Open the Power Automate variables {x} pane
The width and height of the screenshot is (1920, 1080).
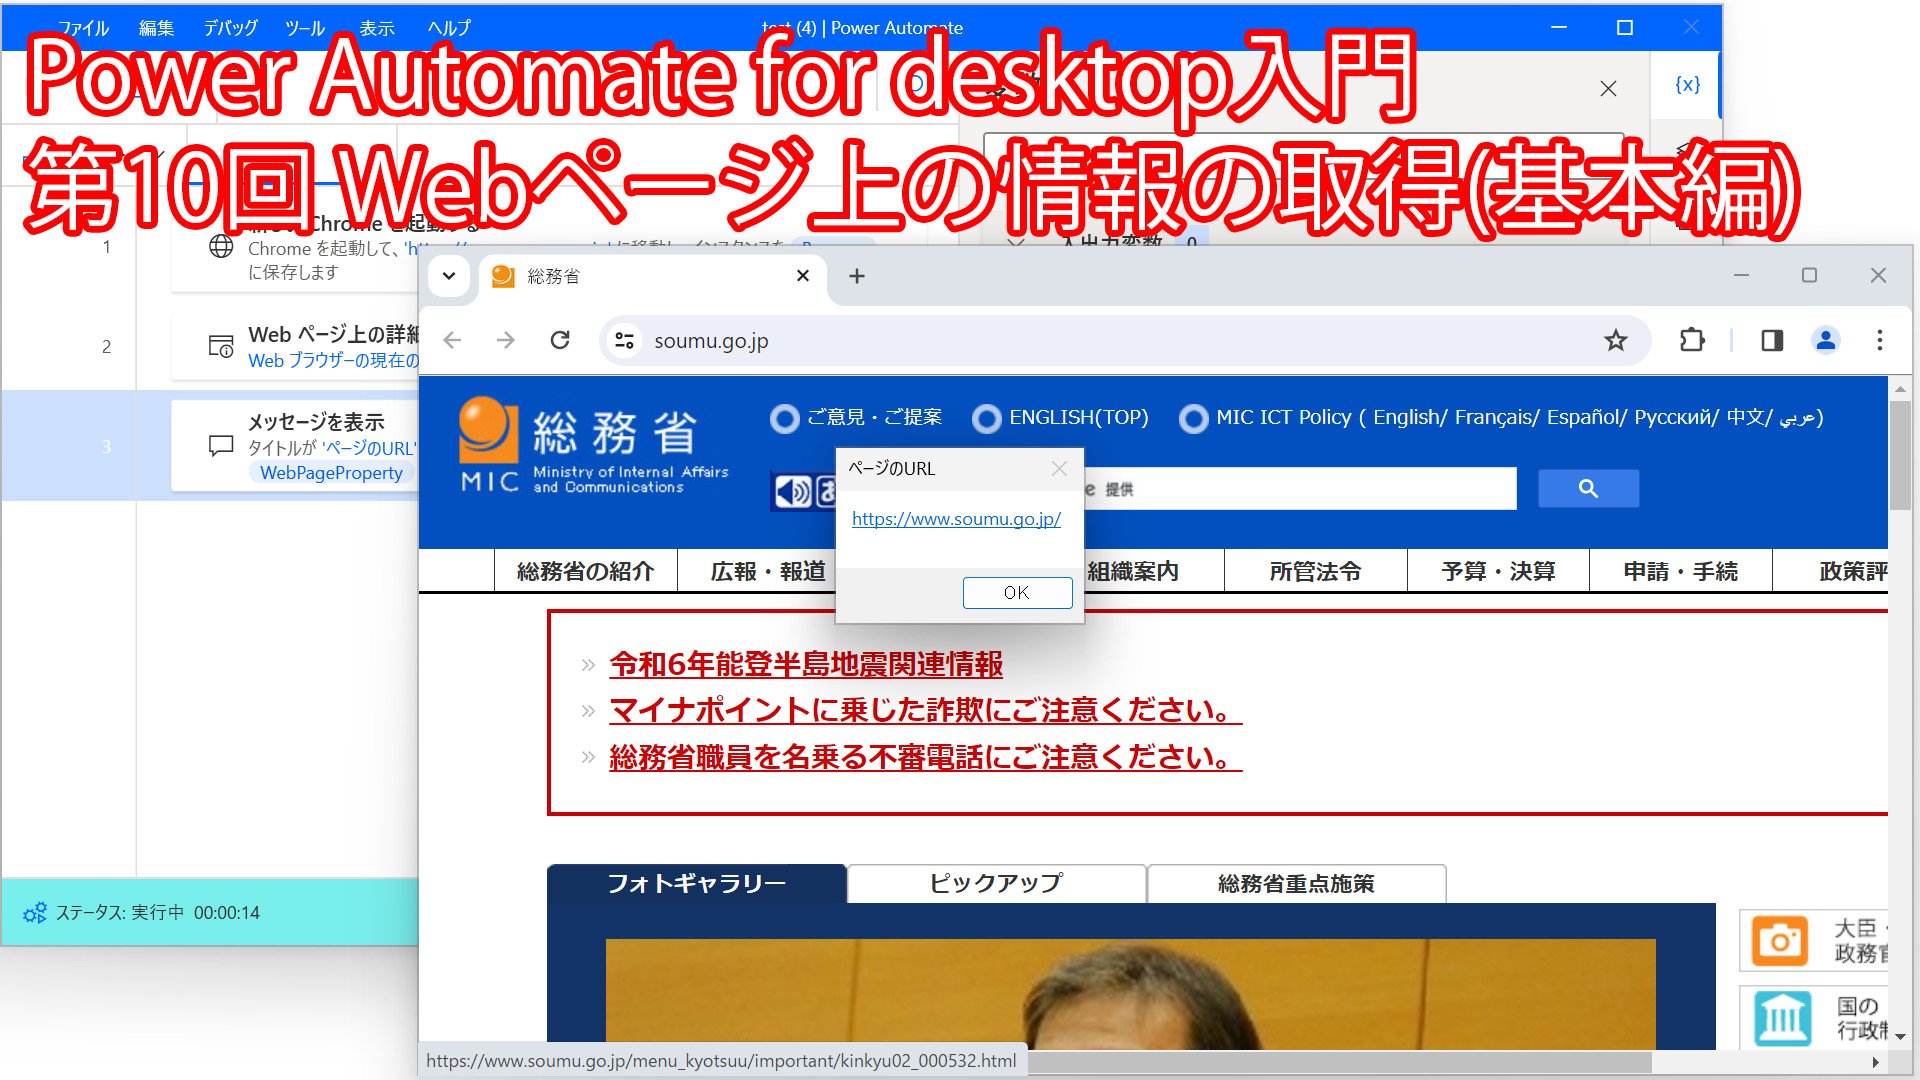tap(1687, 85)
